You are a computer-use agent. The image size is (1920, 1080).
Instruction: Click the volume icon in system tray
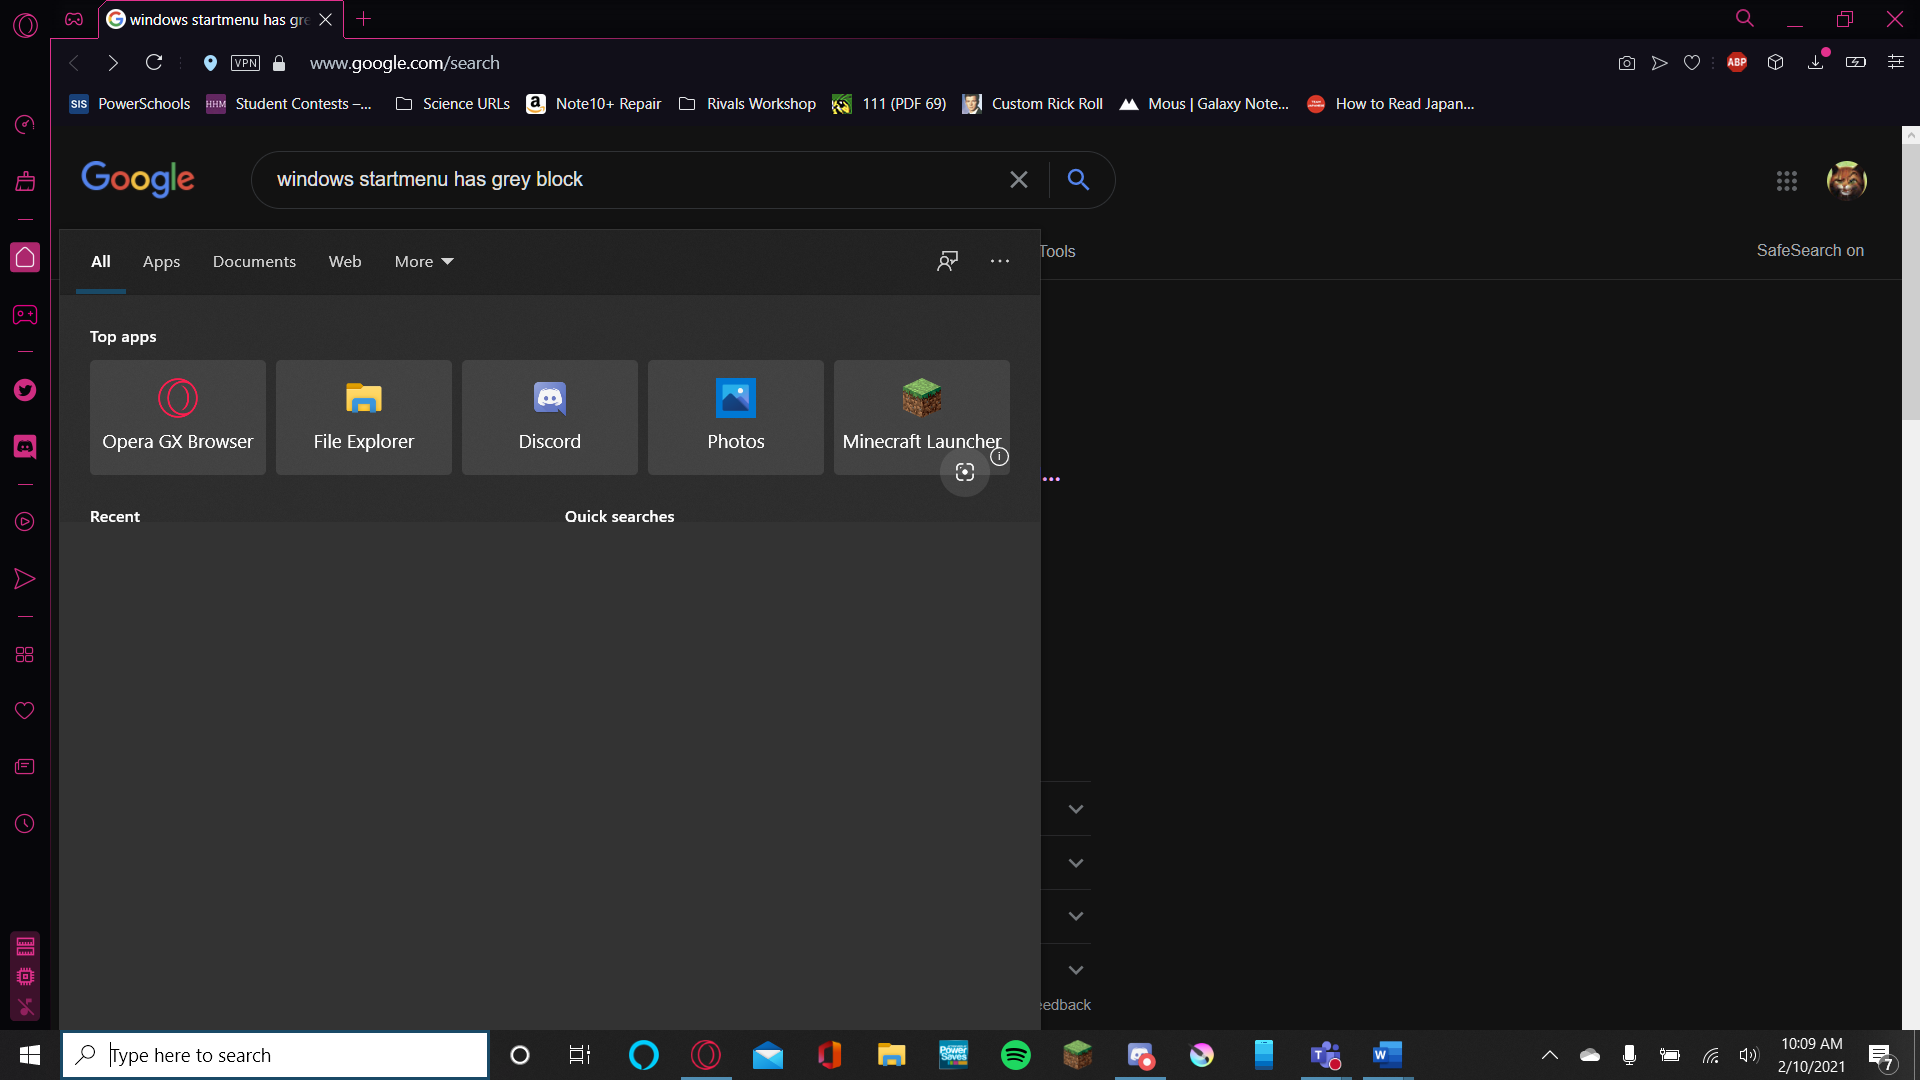1748,1055
